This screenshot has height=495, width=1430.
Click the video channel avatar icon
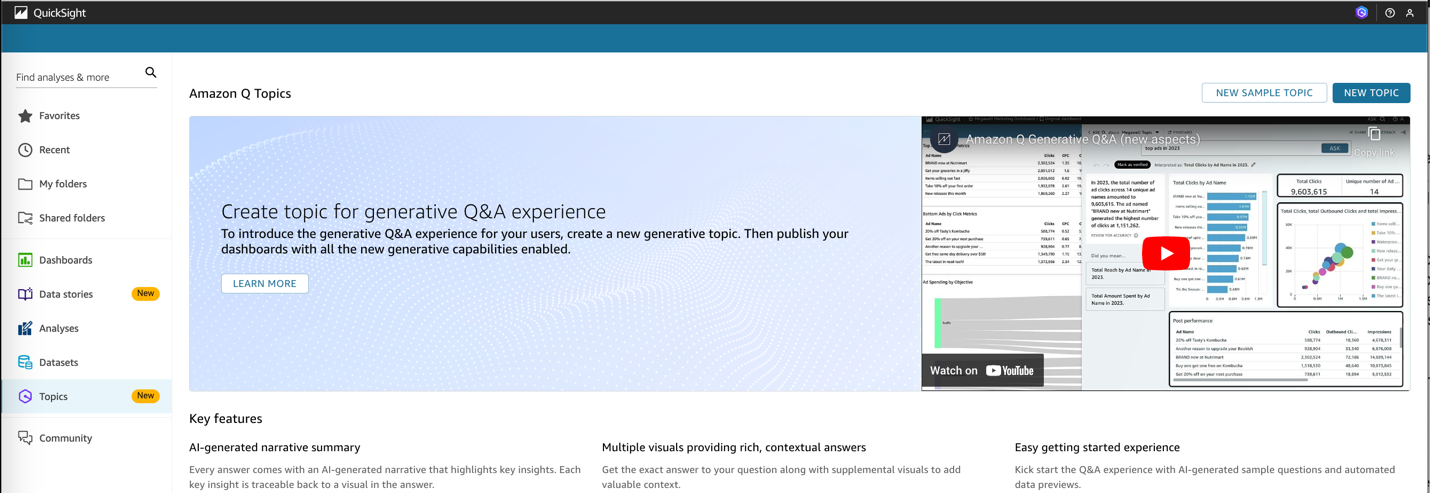(x=944, y=139)
